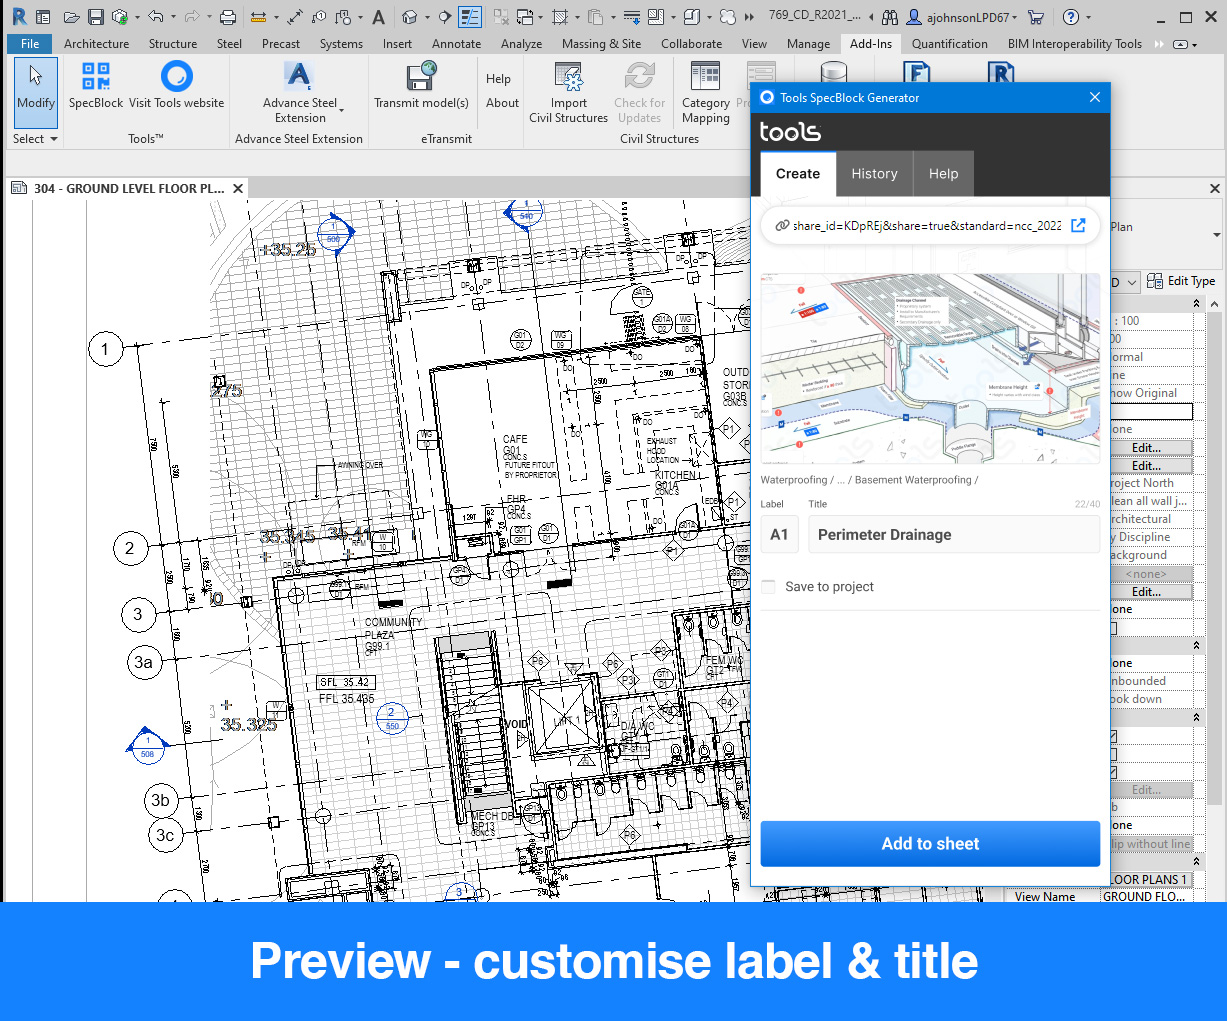Open the Architecture ribbon tab
This screenshot has height=1021, width=1227.
click(96, 44)
